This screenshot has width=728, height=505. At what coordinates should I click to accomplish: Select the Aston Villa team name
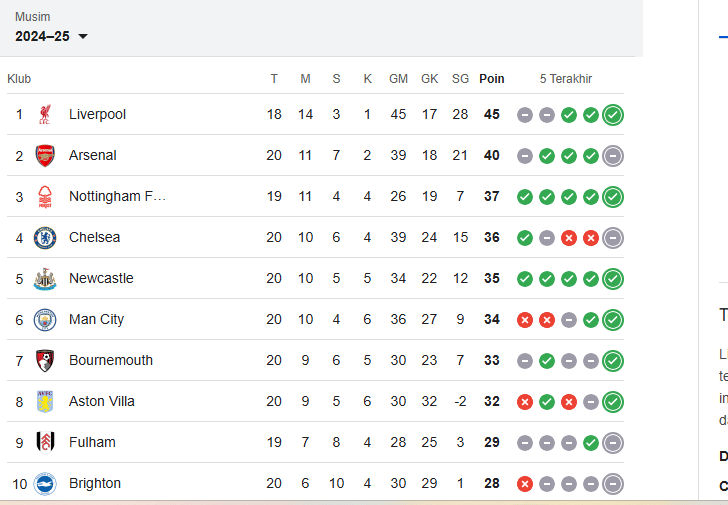102,401
